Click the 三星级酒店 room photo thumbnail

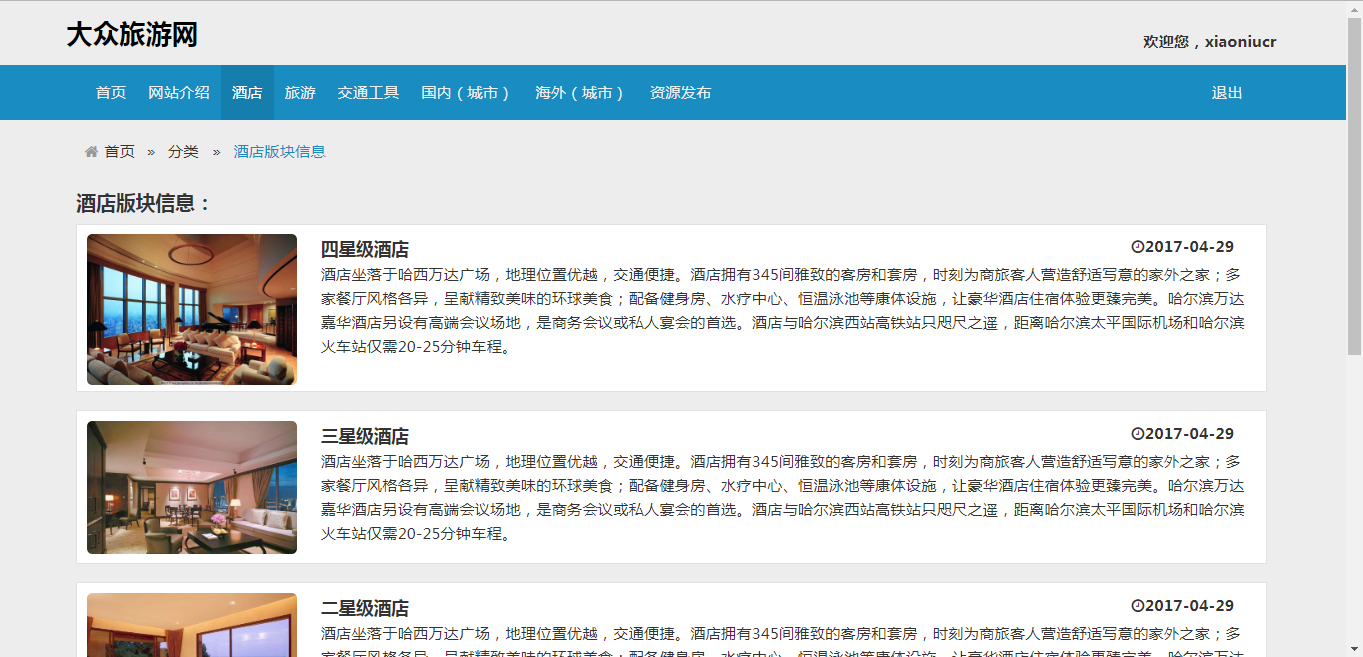(x=192, y=488)
